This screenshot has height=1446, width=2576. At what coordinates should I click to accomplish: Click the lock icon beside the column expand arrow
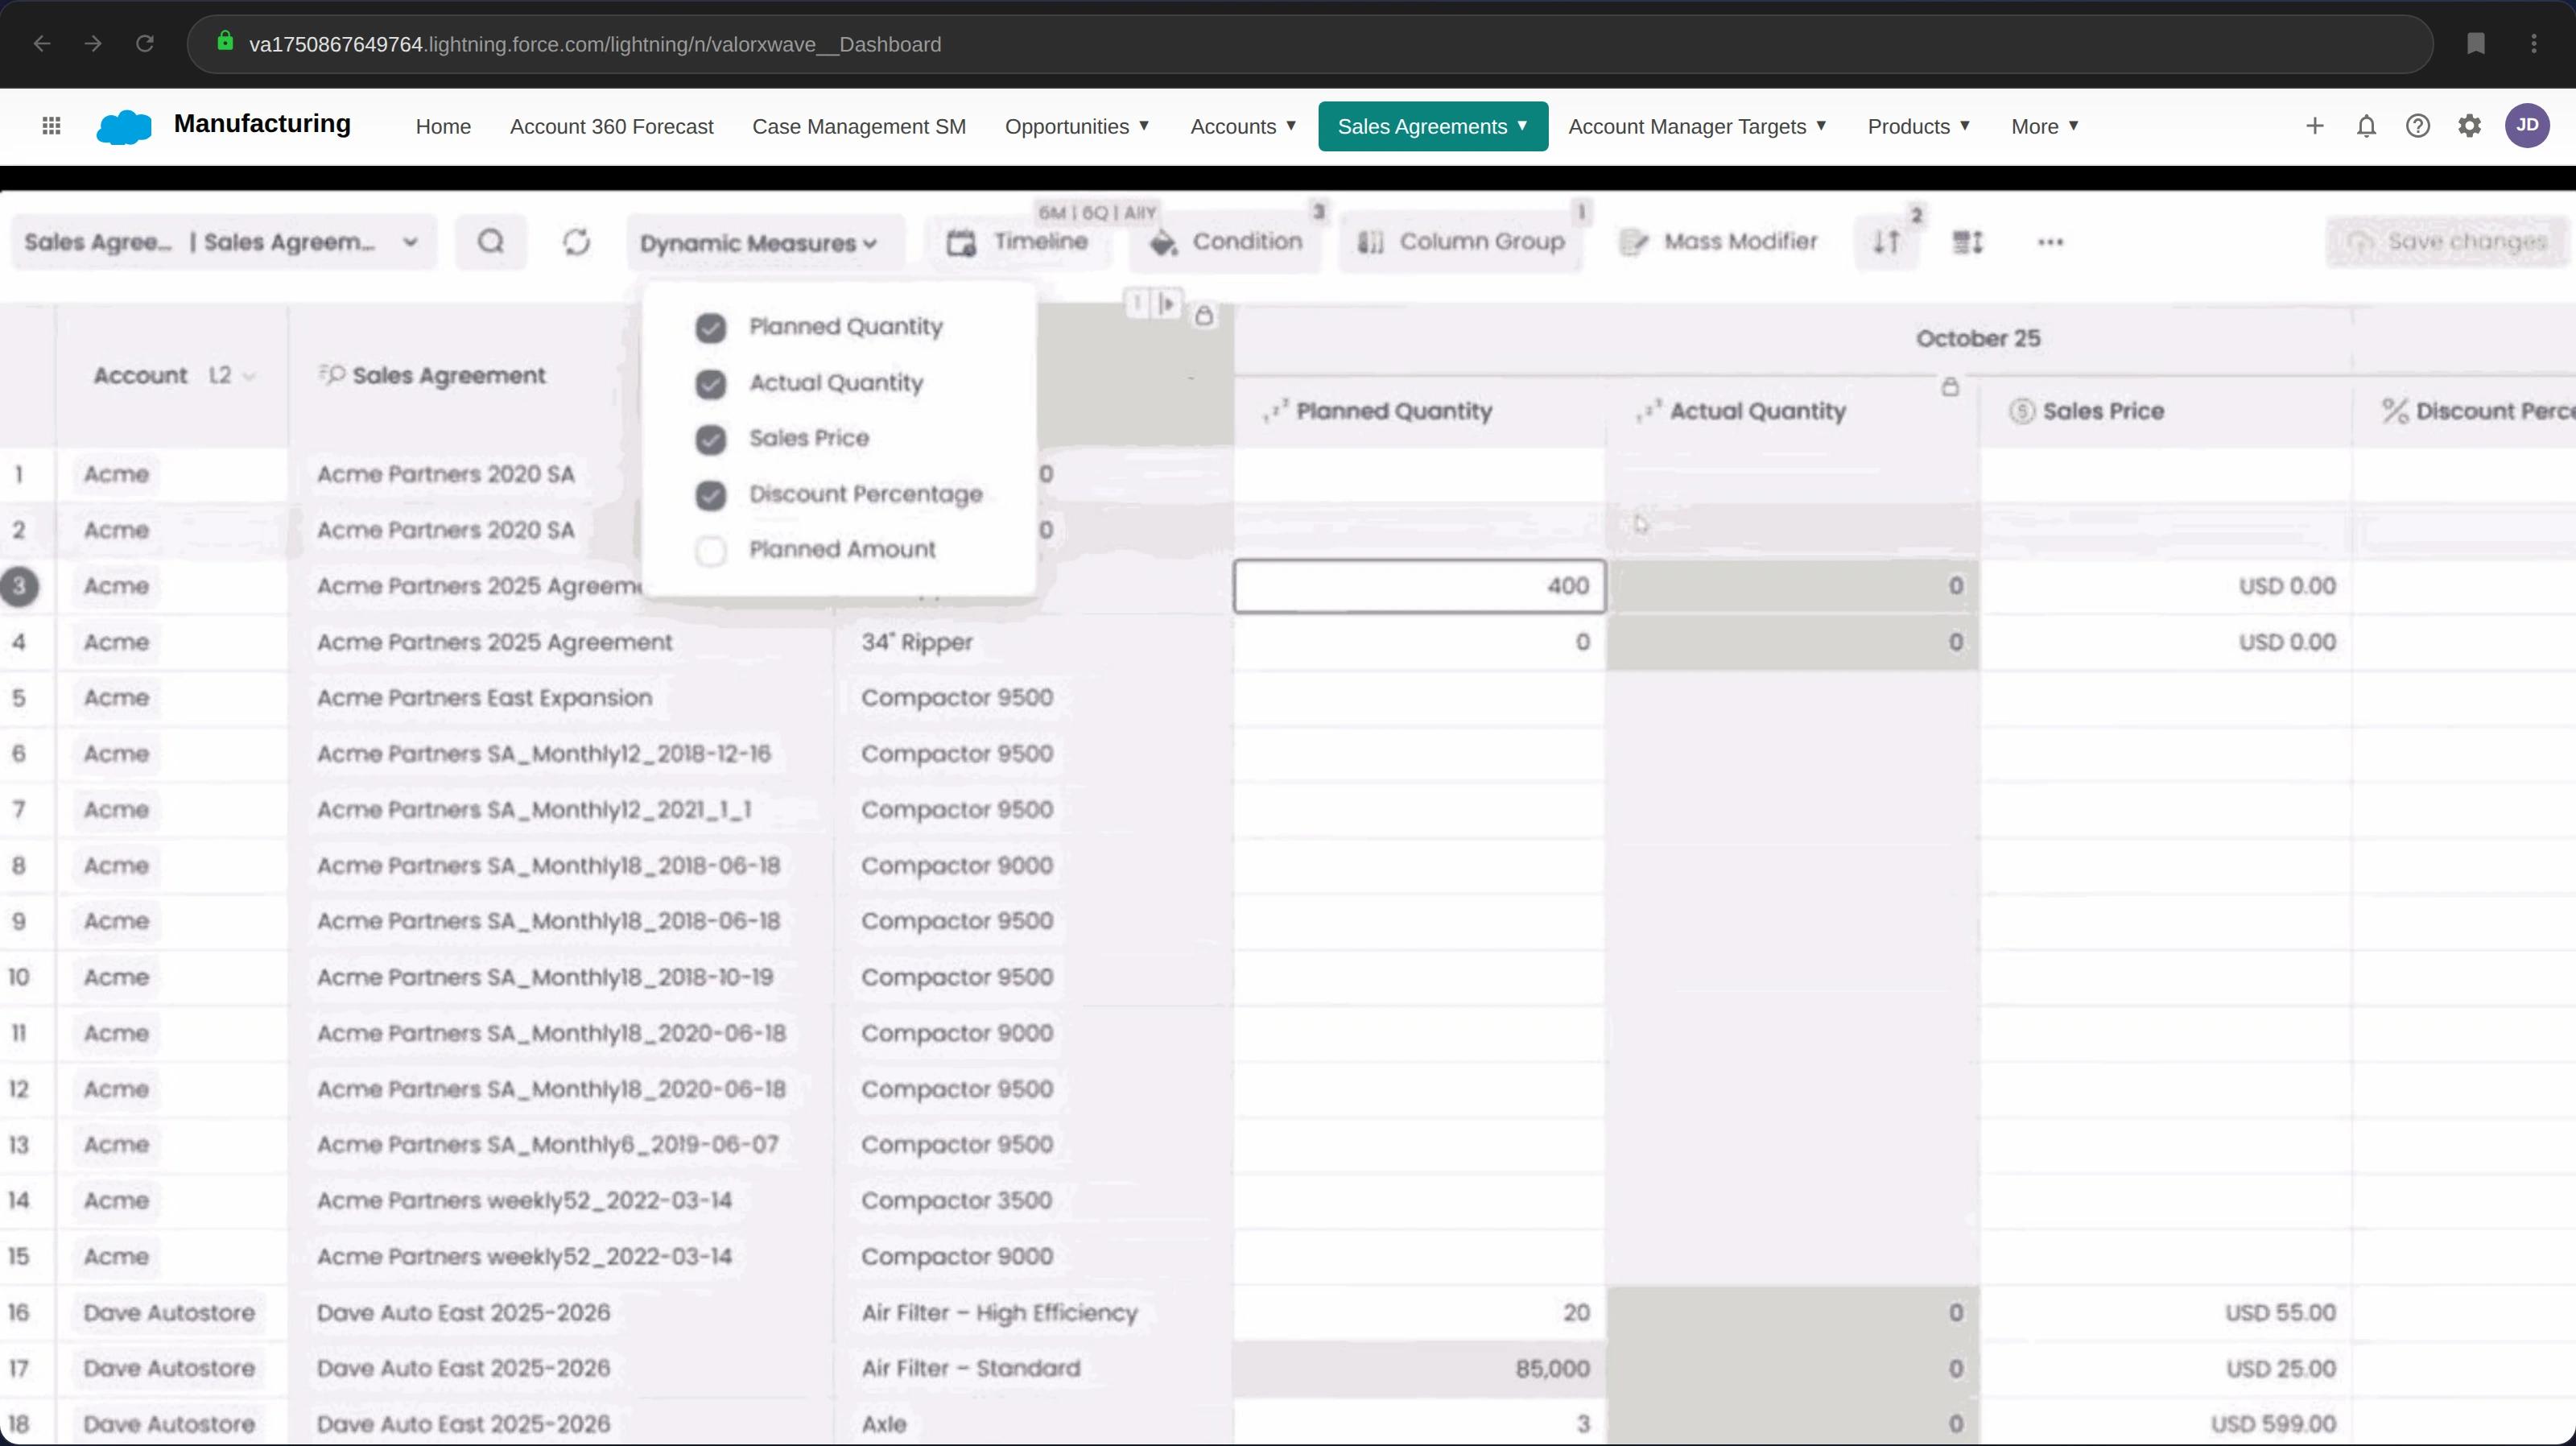click(x=1204, y=316)
